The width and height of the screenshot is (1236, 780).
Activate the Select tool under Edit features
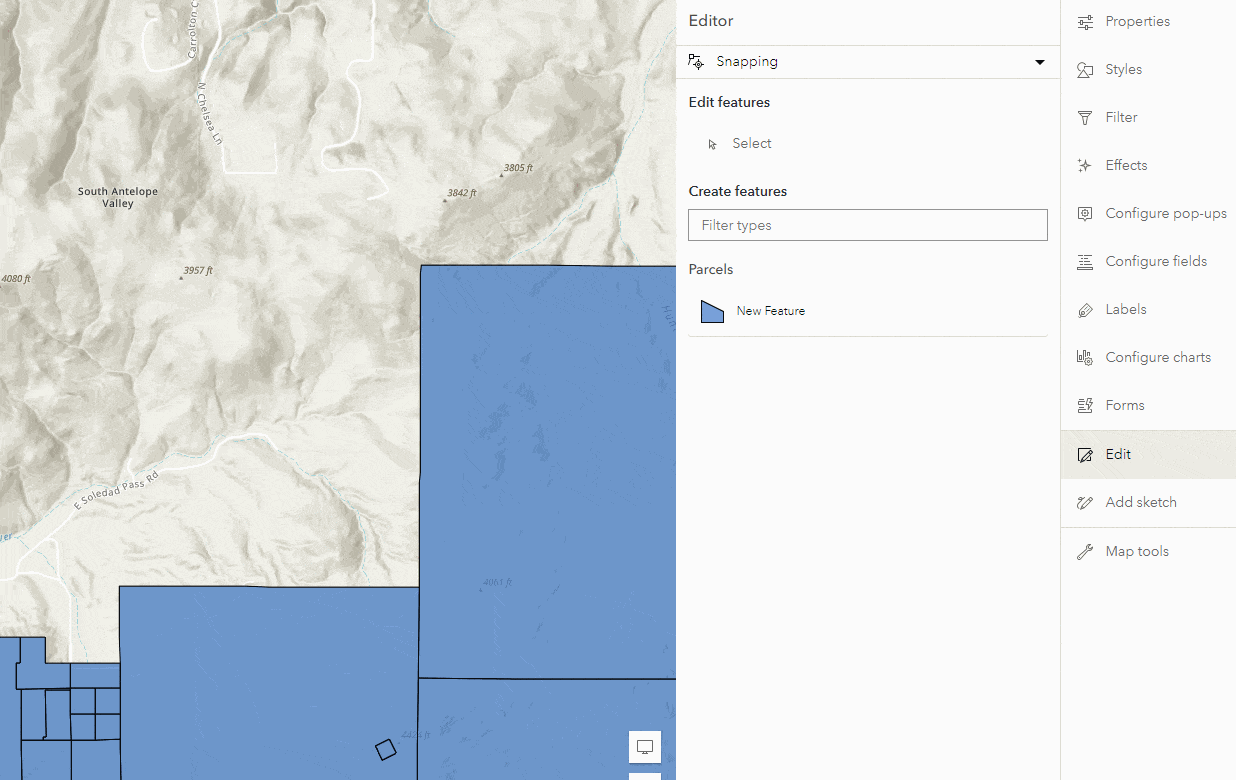coord(751,143)
